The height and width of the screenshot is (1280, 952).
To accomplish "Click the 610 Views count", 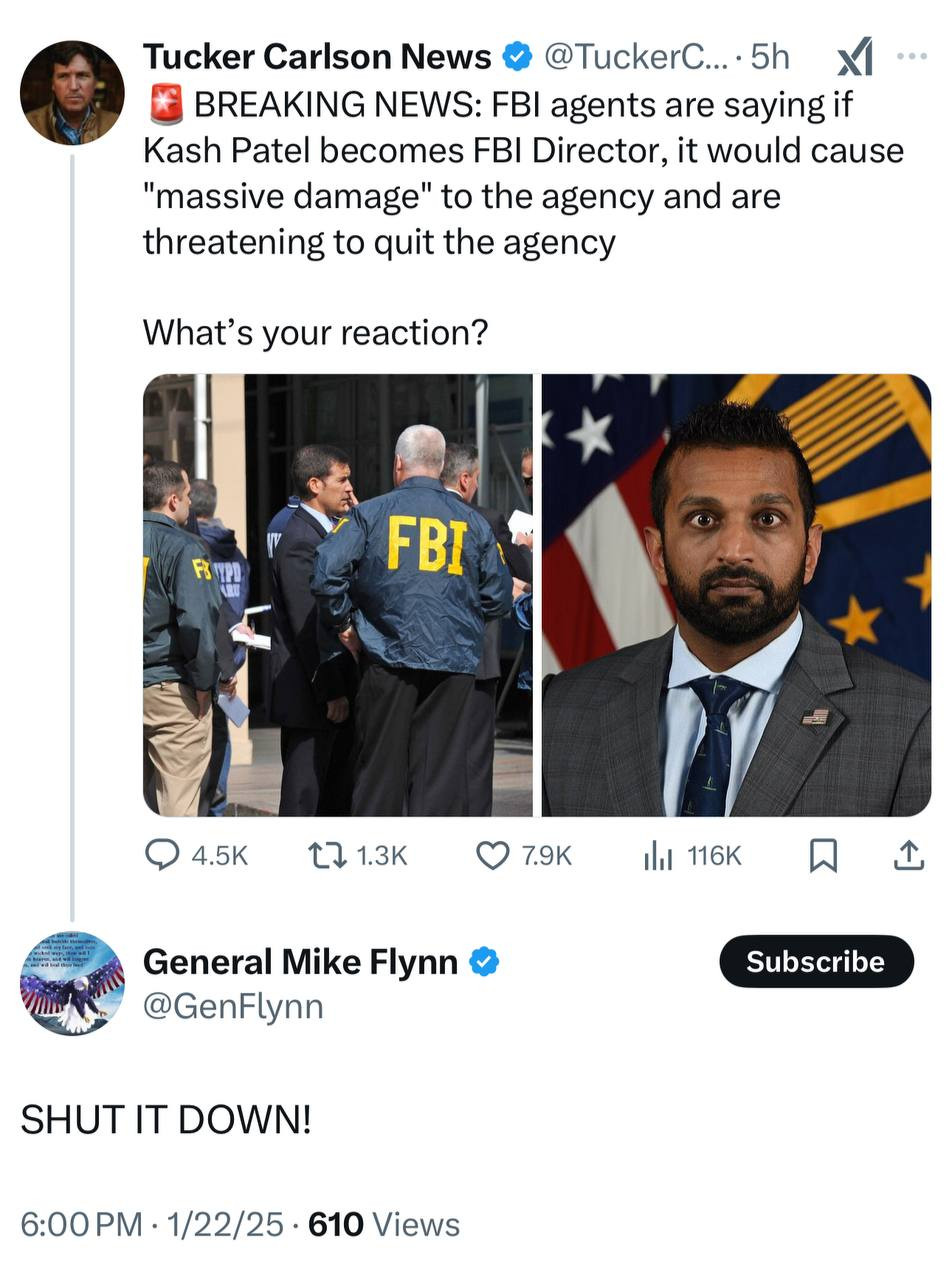I will tap(384, 1224).
